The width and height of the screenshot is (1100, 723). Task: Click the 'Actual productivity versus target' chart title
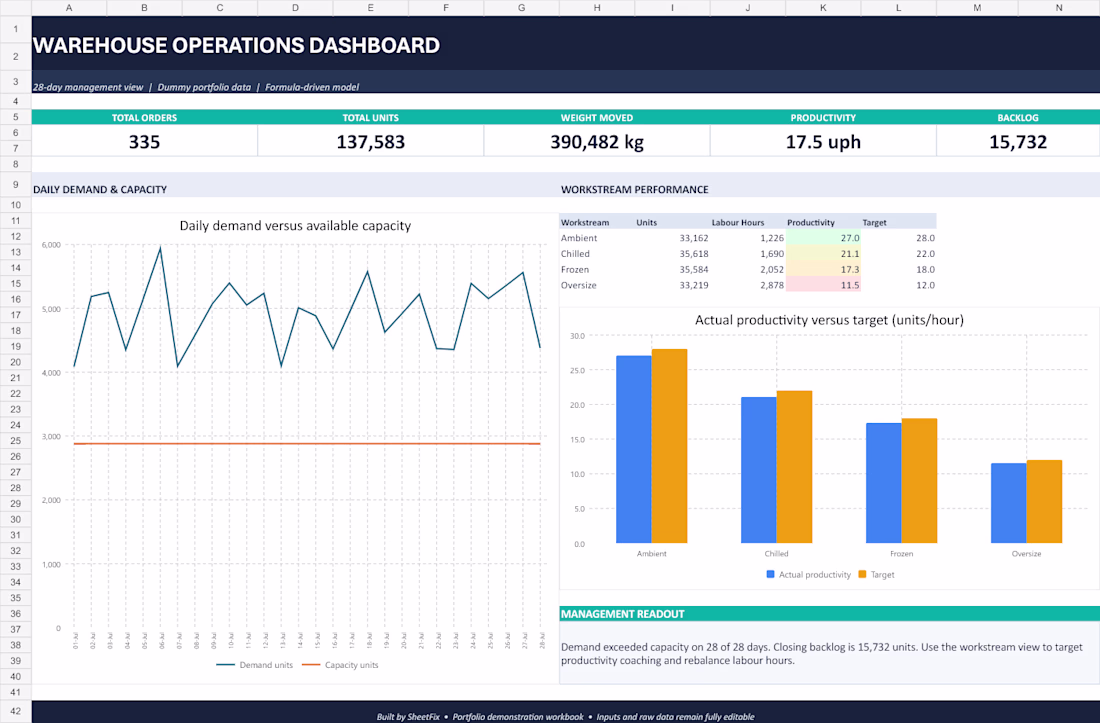(829, 320)
